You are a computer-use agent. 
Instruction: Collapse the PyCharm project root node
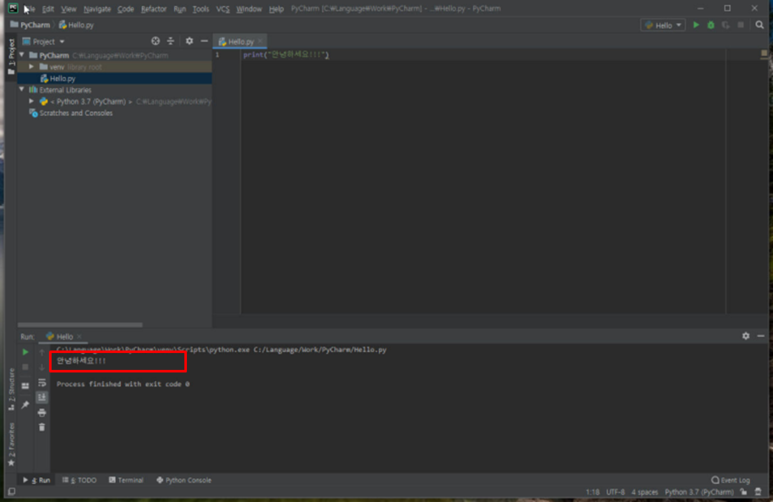pyautogui.click(x=22, y=55)
